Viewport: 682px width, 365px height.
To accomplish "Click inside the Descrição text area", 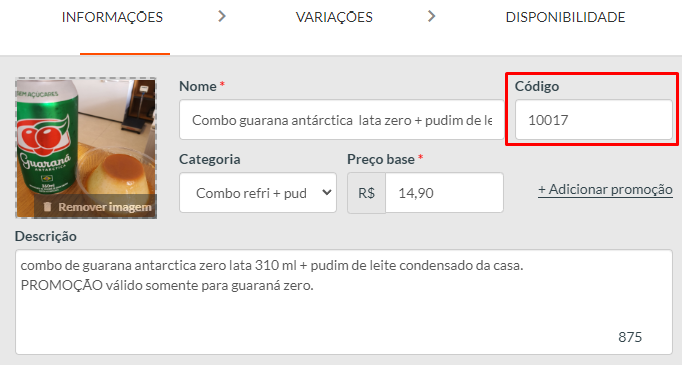I will click(x=344, y=302).
